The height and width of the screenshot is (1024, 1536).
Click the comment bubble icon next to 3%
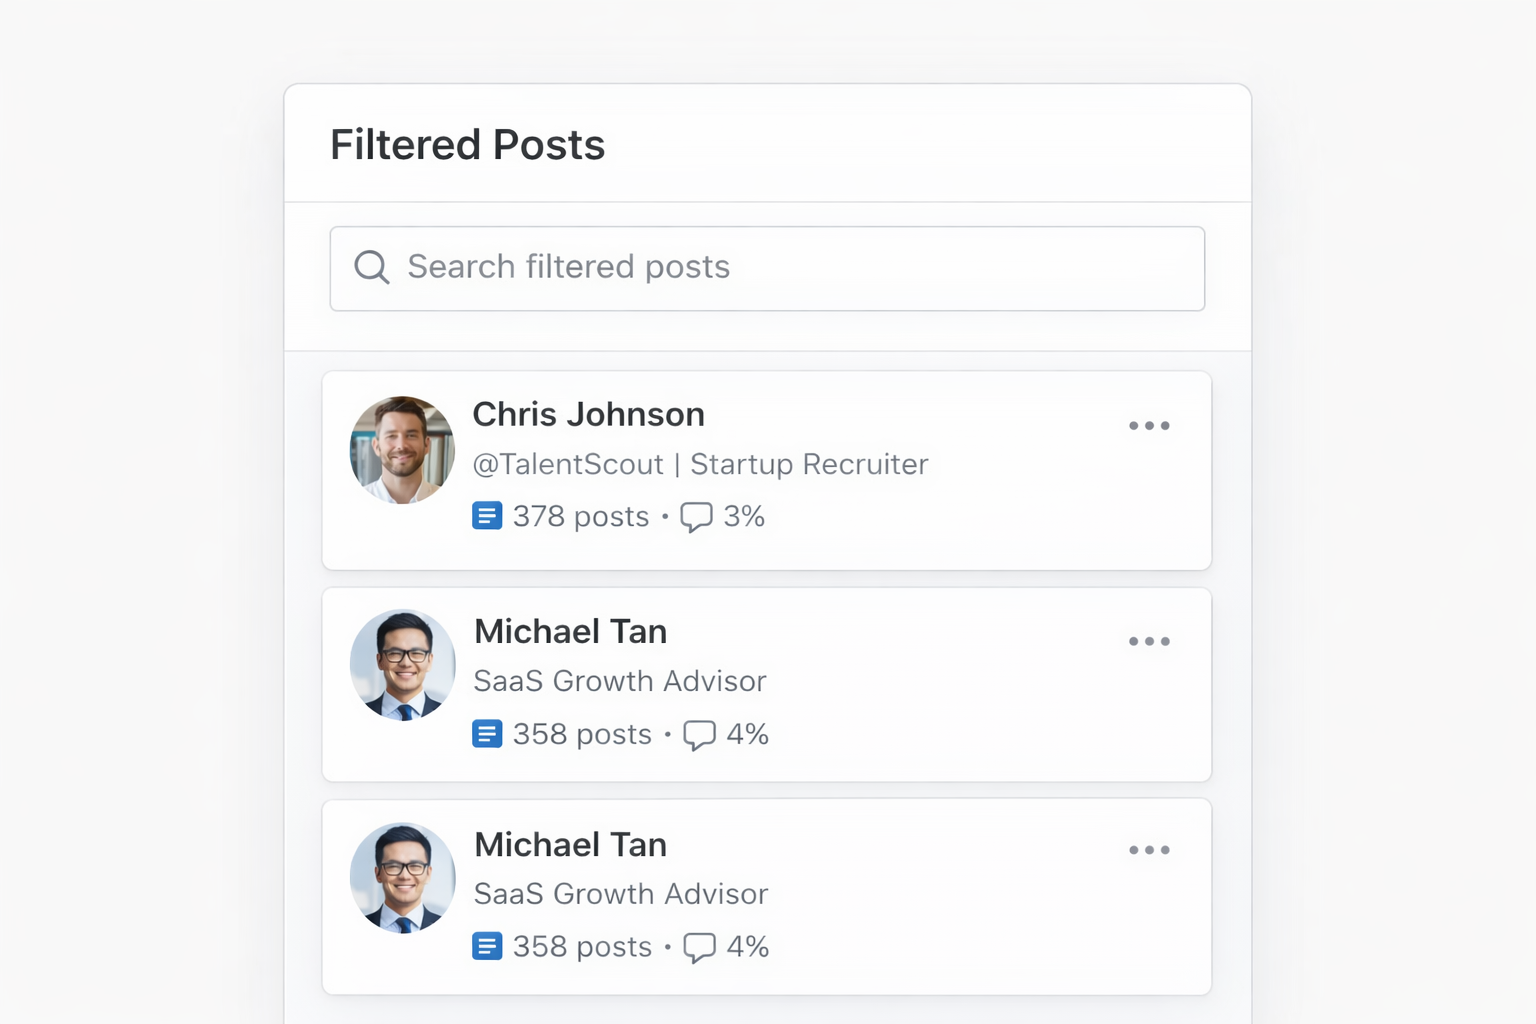pos(697,517)
